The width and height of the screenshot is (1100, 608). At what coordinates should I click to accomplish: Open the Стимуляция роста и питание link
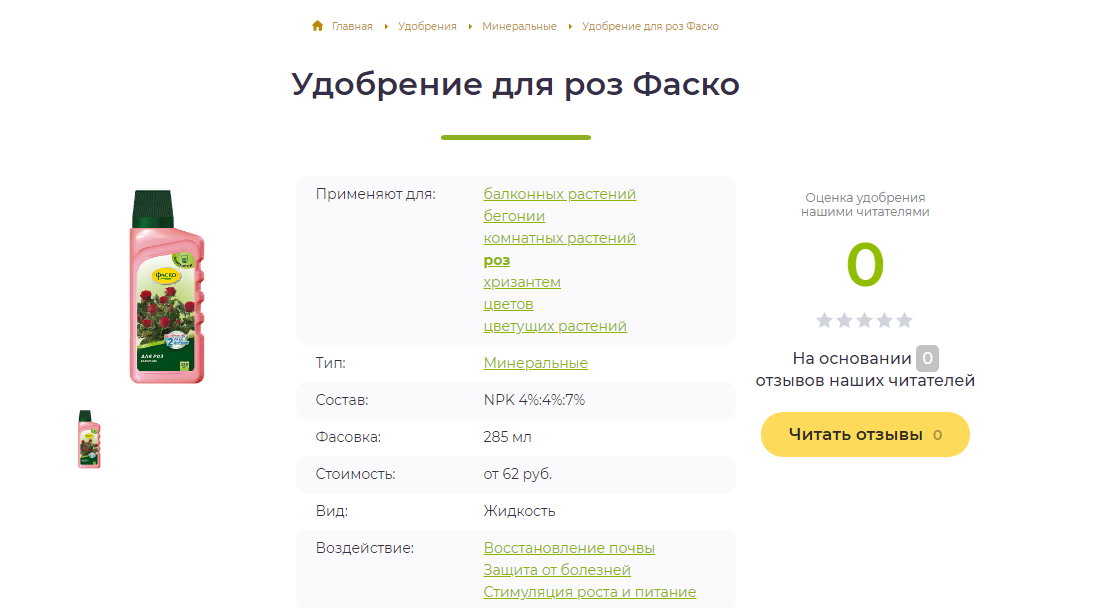click(x=590, y=593)
